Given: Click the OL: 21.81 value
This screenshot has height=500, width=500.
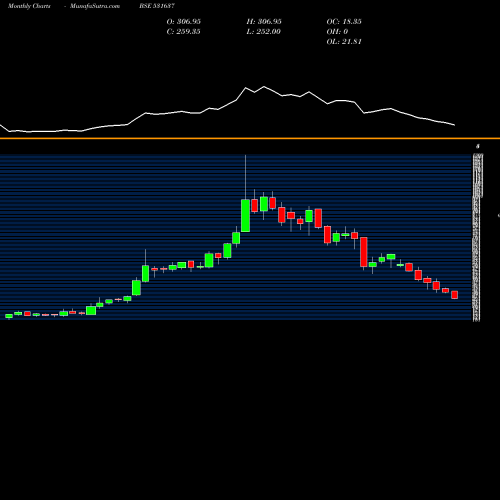Looking at the screenshot, I should [344, 41].
